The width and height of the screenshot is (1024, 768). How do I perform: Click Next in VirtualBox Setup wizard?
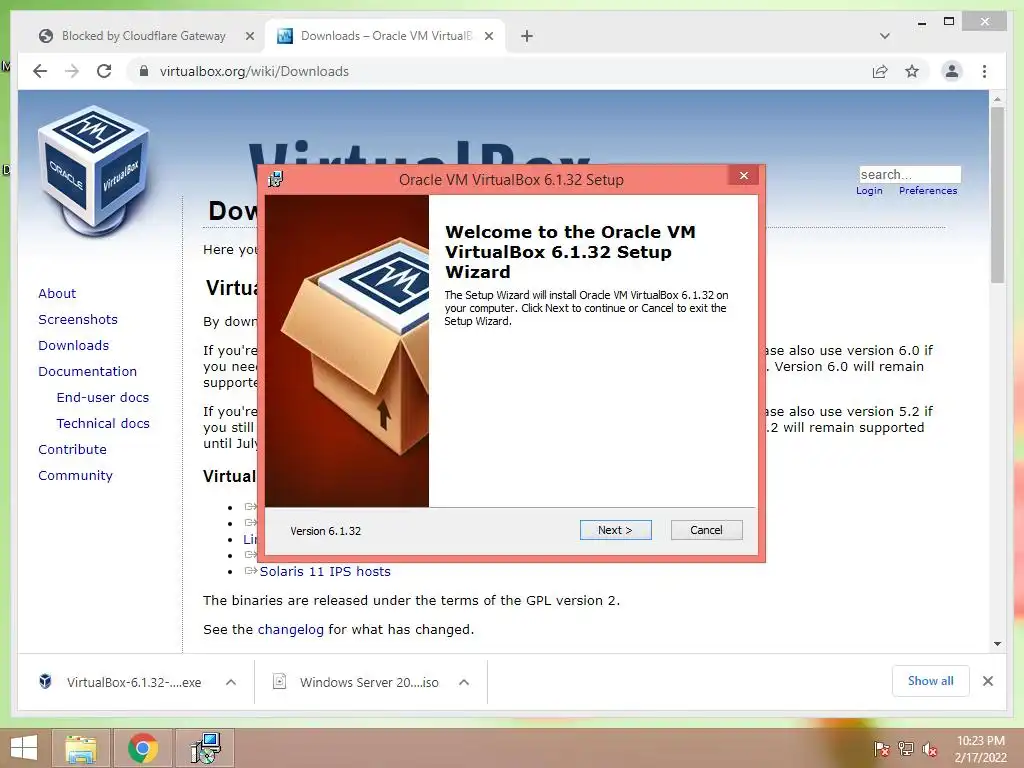tap(615, 530)
